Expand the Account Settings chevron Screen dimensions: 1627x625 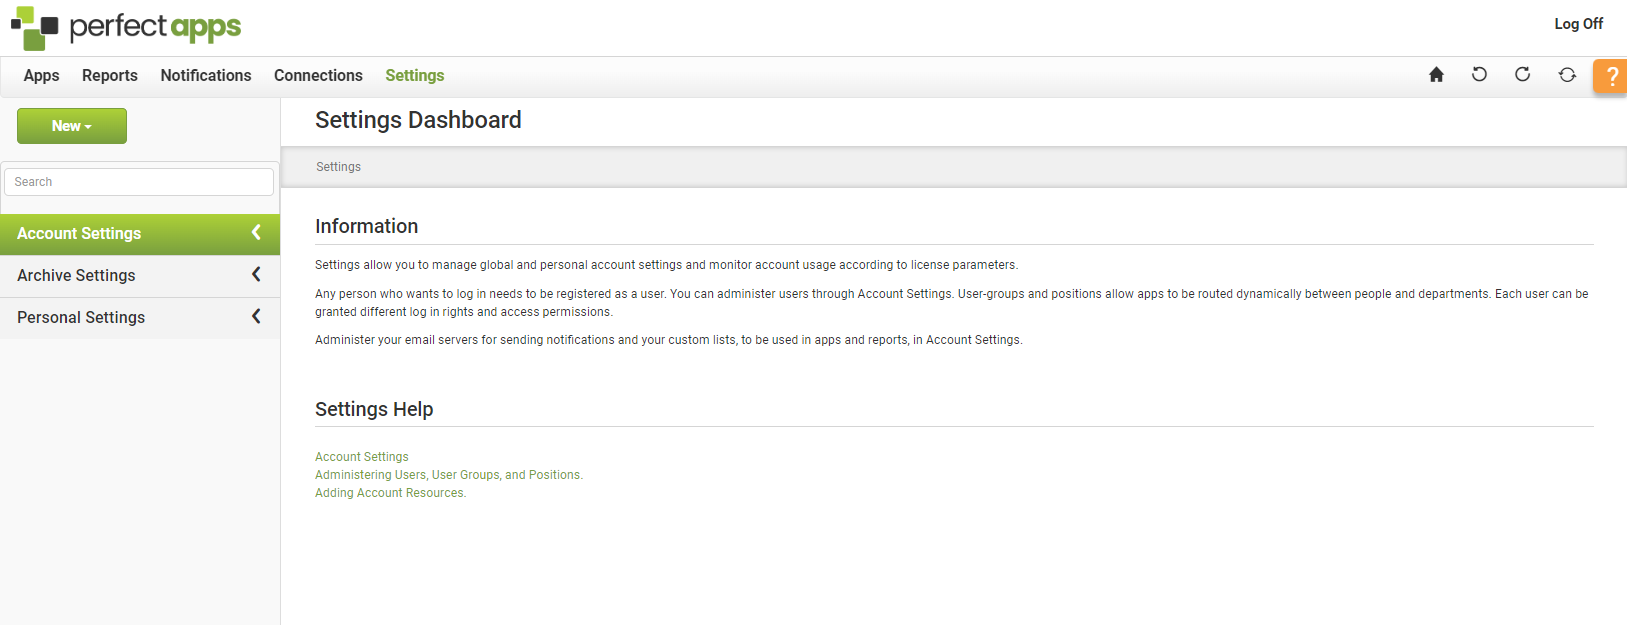(x=256, y=233)
